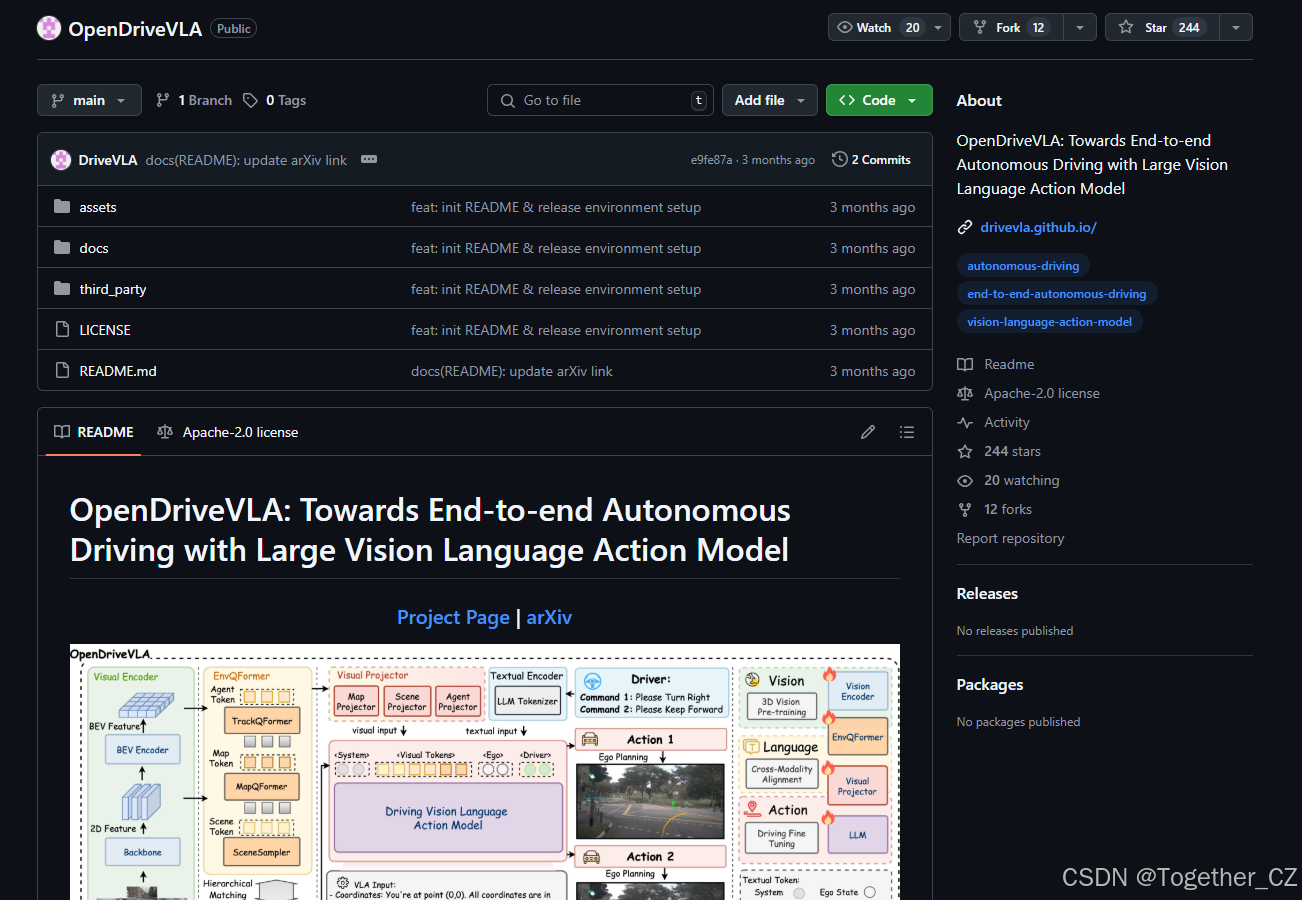
Task: Open the end-to-end-autonomous-driving topic tag
Action: pyautogui.click(x=1057, y=294)
